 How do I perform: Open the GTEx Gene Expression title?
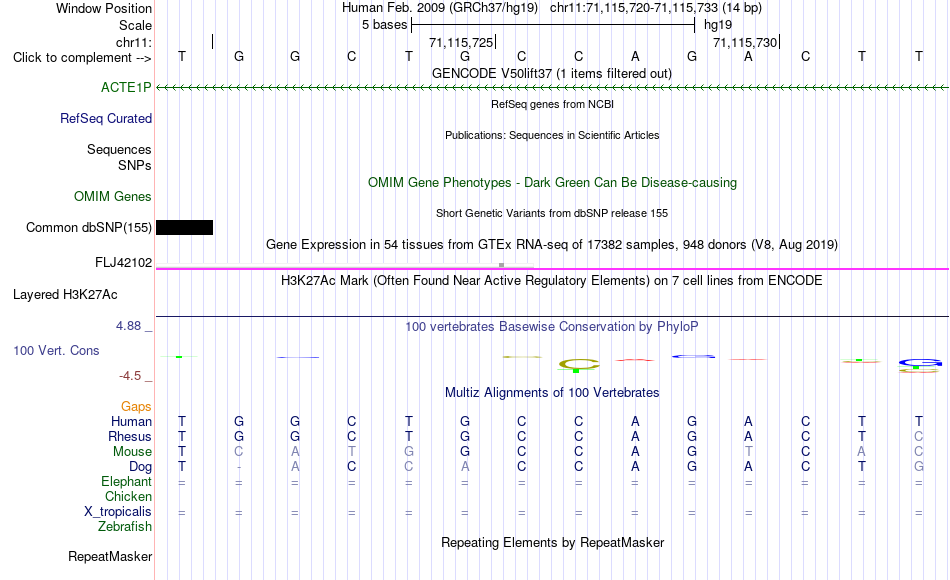[x=552, y=244]
